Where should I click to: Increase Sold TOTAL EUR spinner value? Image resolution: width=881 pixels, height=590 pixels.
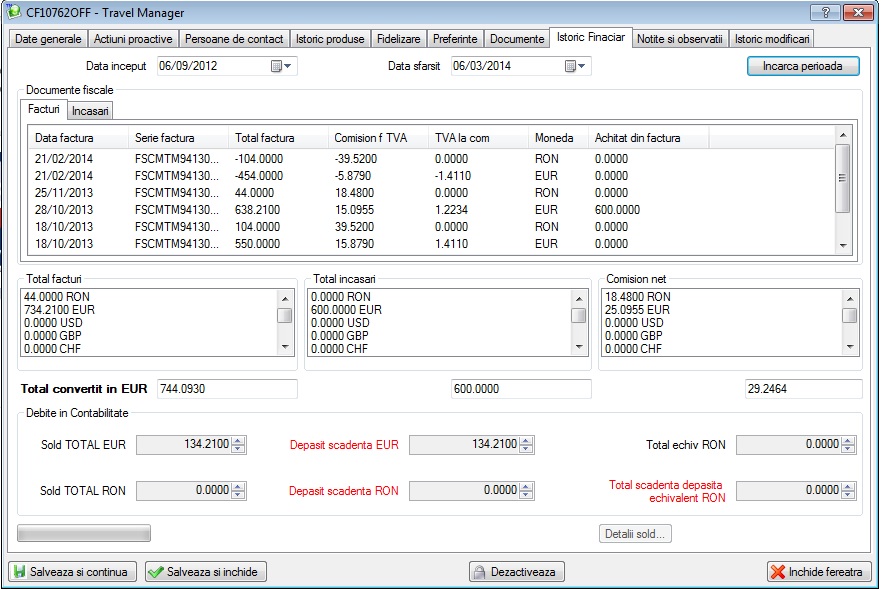[x=238, y=440]
